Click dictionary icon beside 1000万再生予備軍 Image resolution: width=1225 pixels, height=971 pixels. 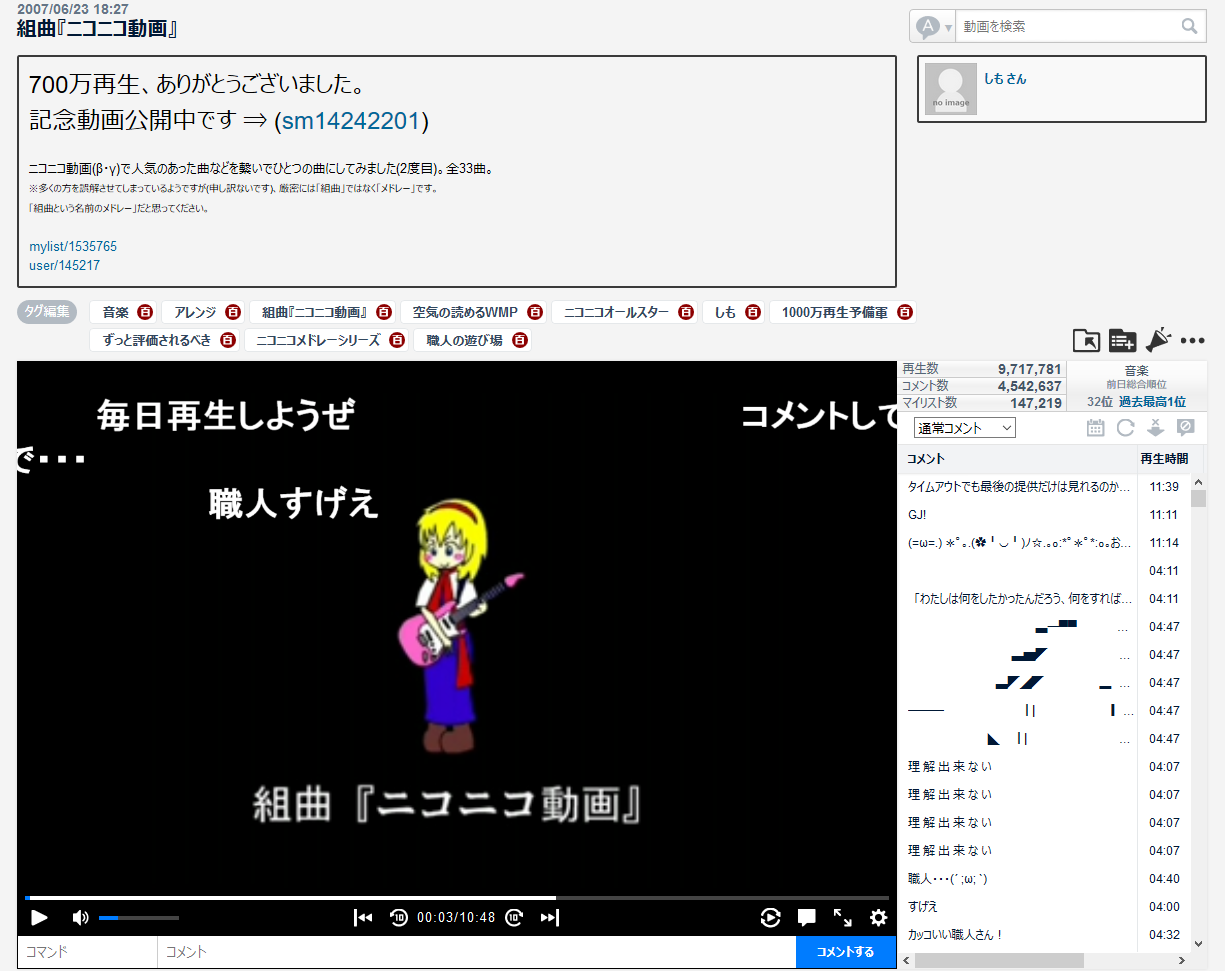click(905, 313)
